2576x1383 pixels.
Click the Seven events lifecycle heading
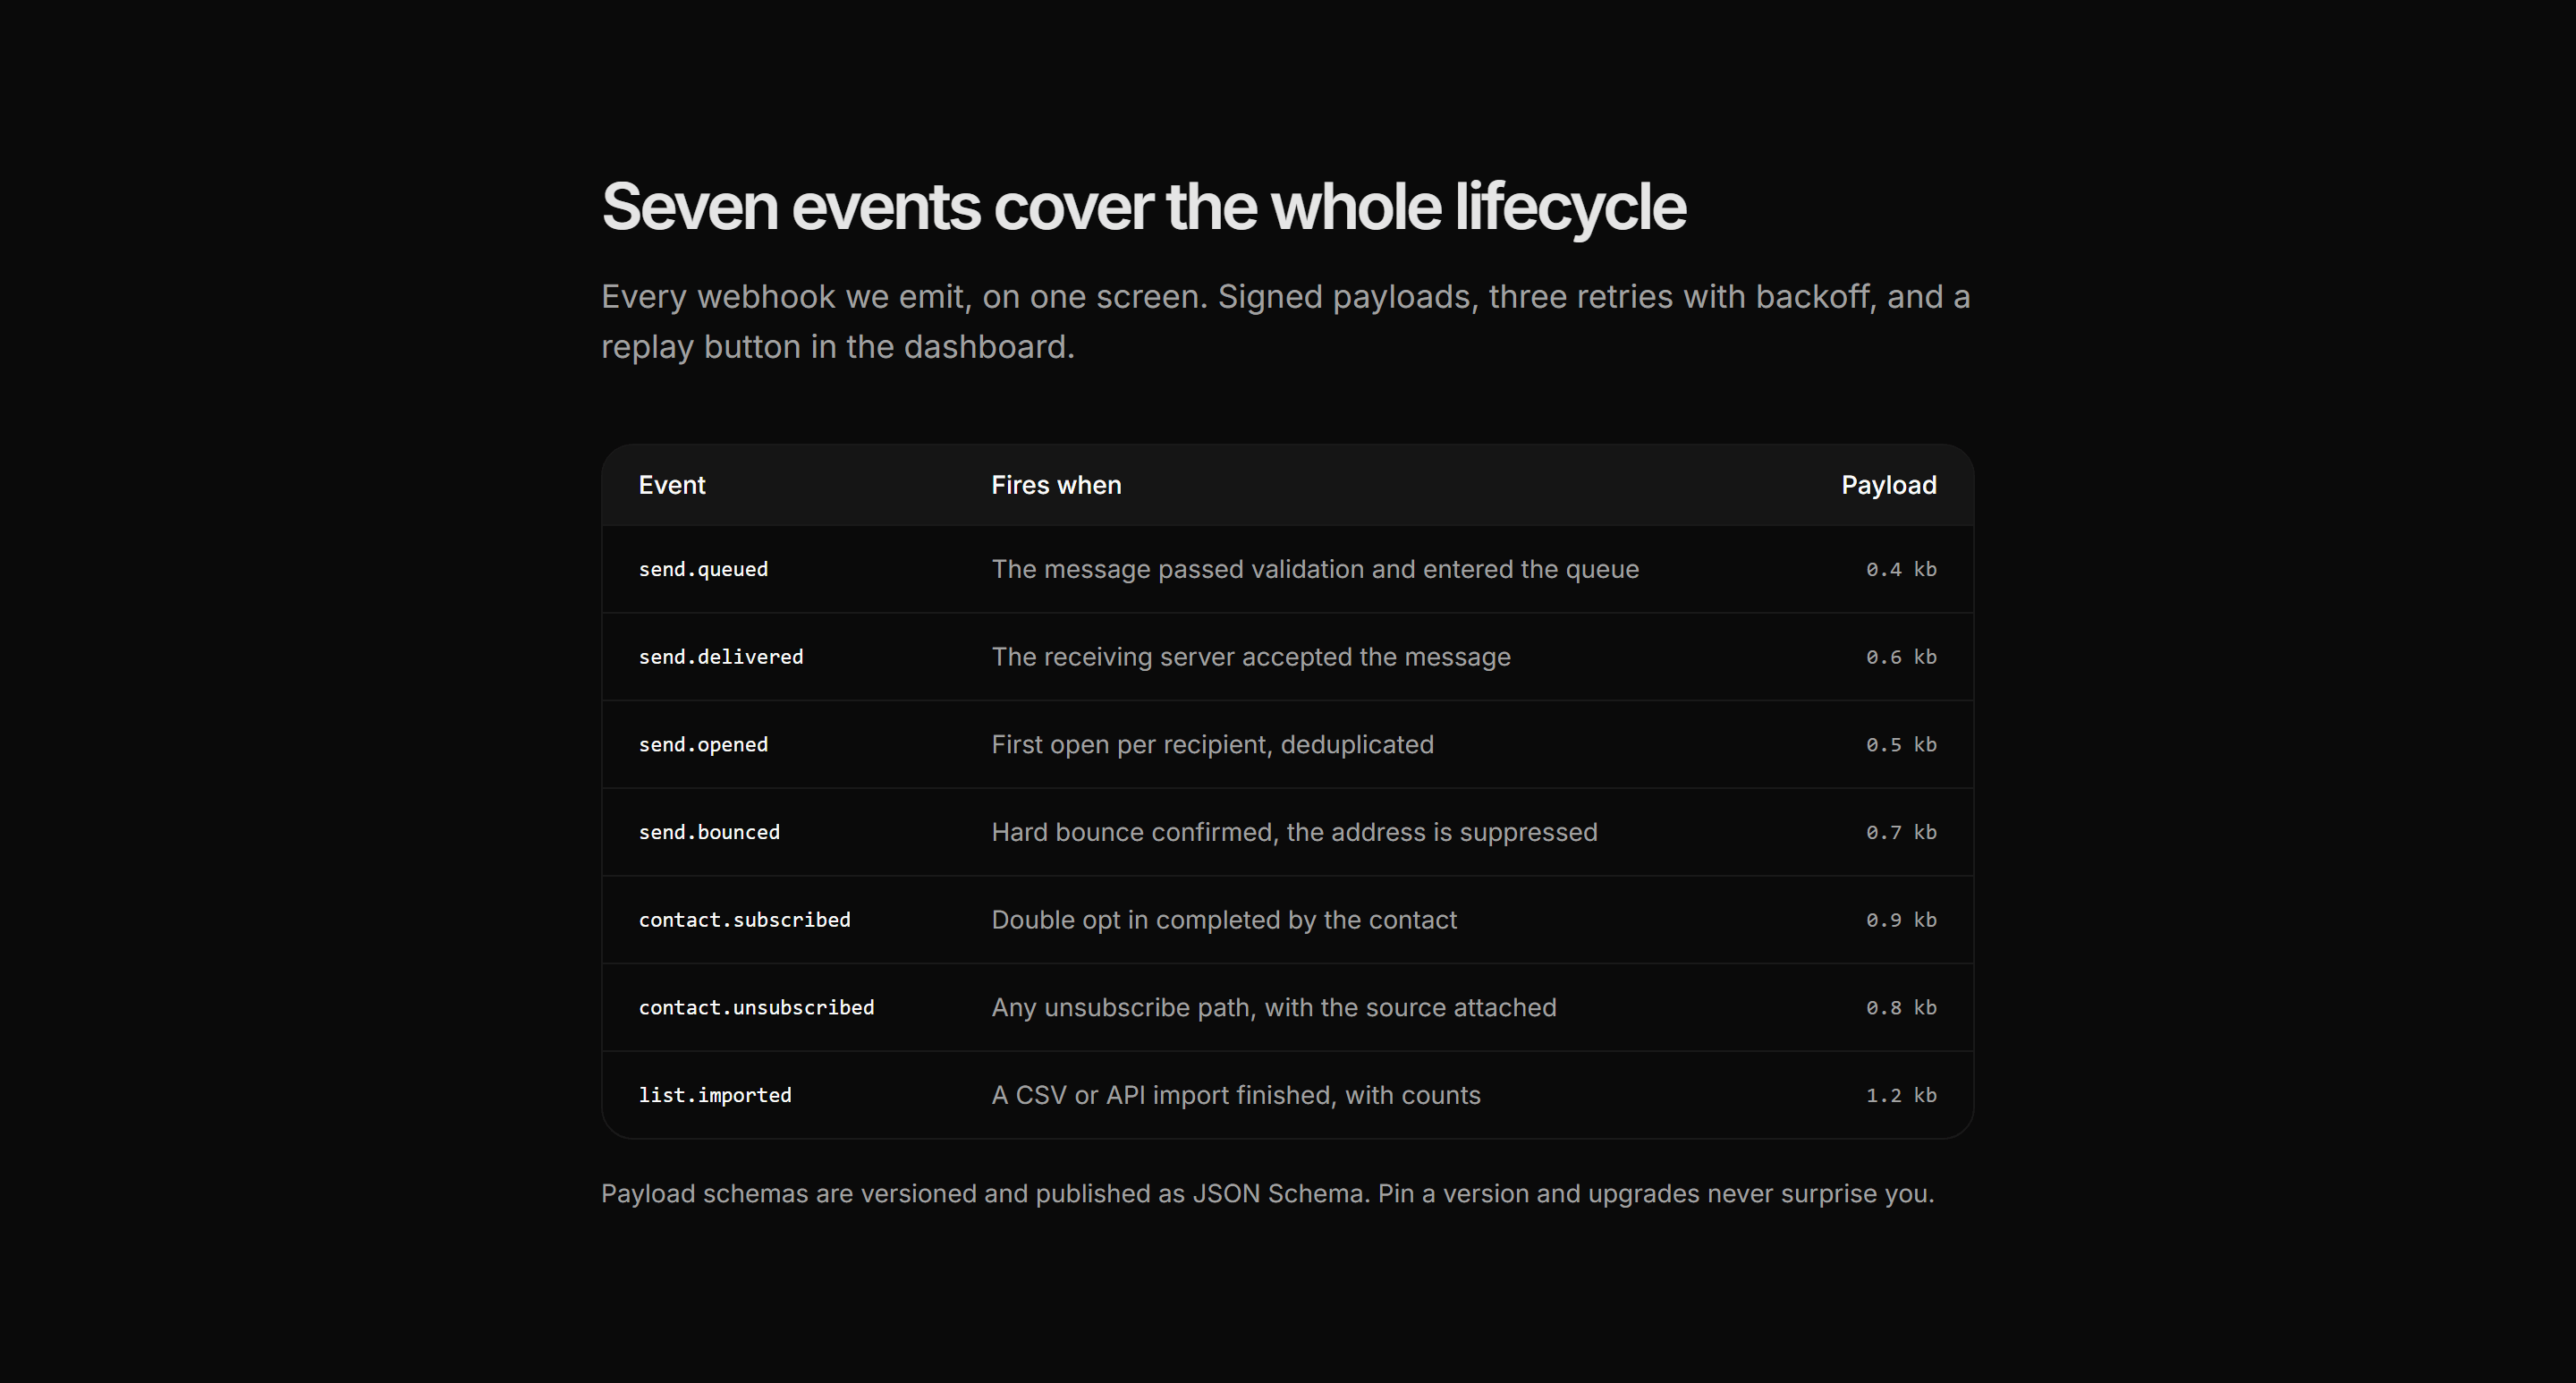(x=1143, y=207)
